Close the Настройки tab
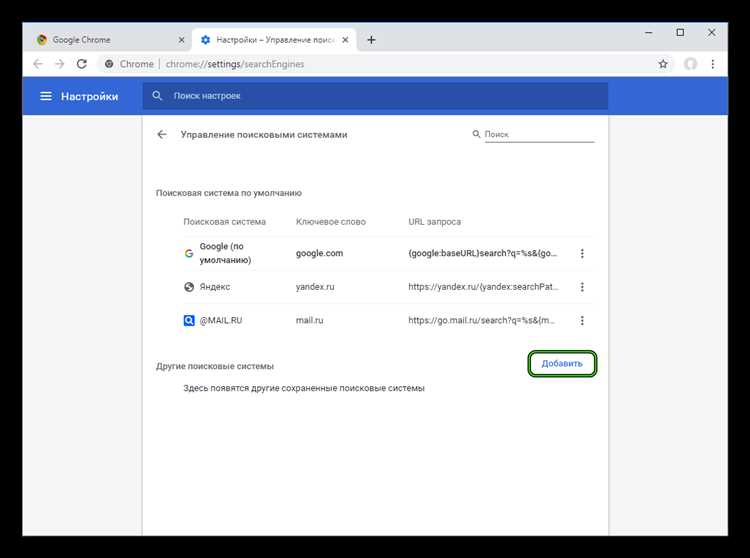 pos(345,40)
